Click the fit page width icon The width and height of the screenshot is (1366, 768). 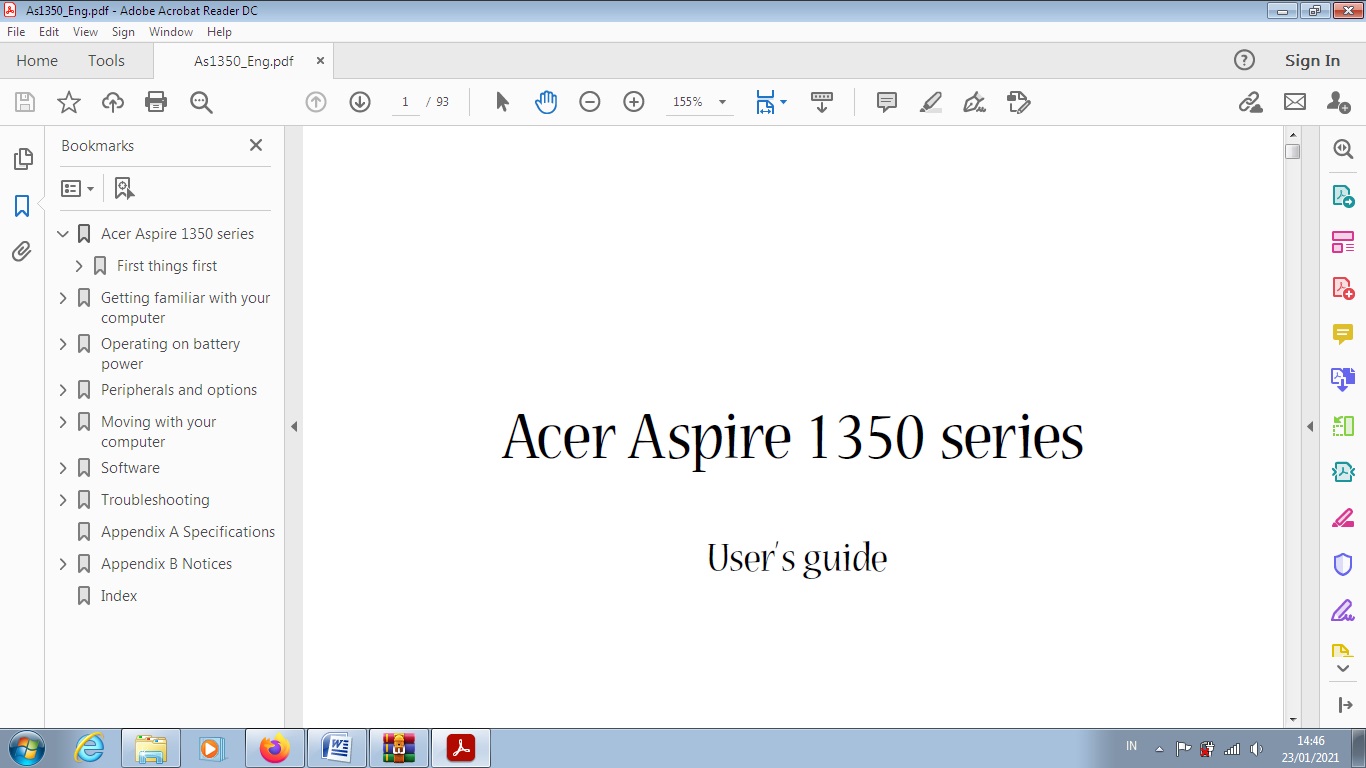pyautogui.click(x=765, y=102)
